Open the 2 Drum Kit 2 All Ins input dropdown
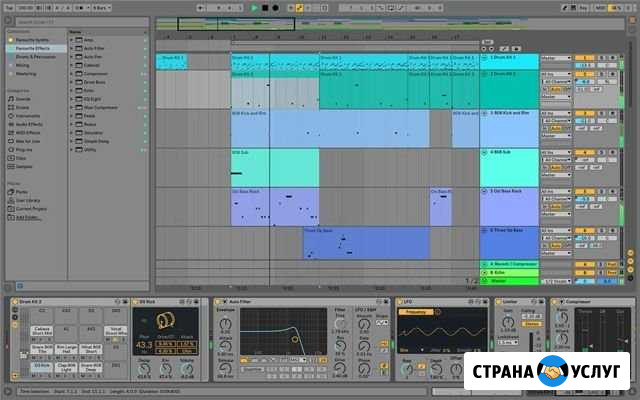The width and height of the screenshot is (640, 400). [556, 74]
